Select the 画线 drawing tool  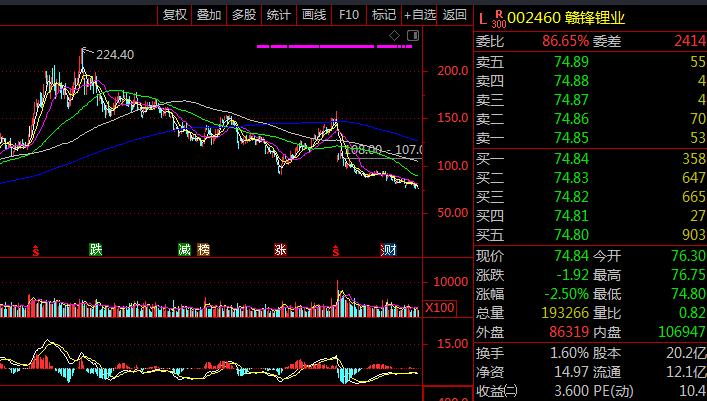point(314,15)
